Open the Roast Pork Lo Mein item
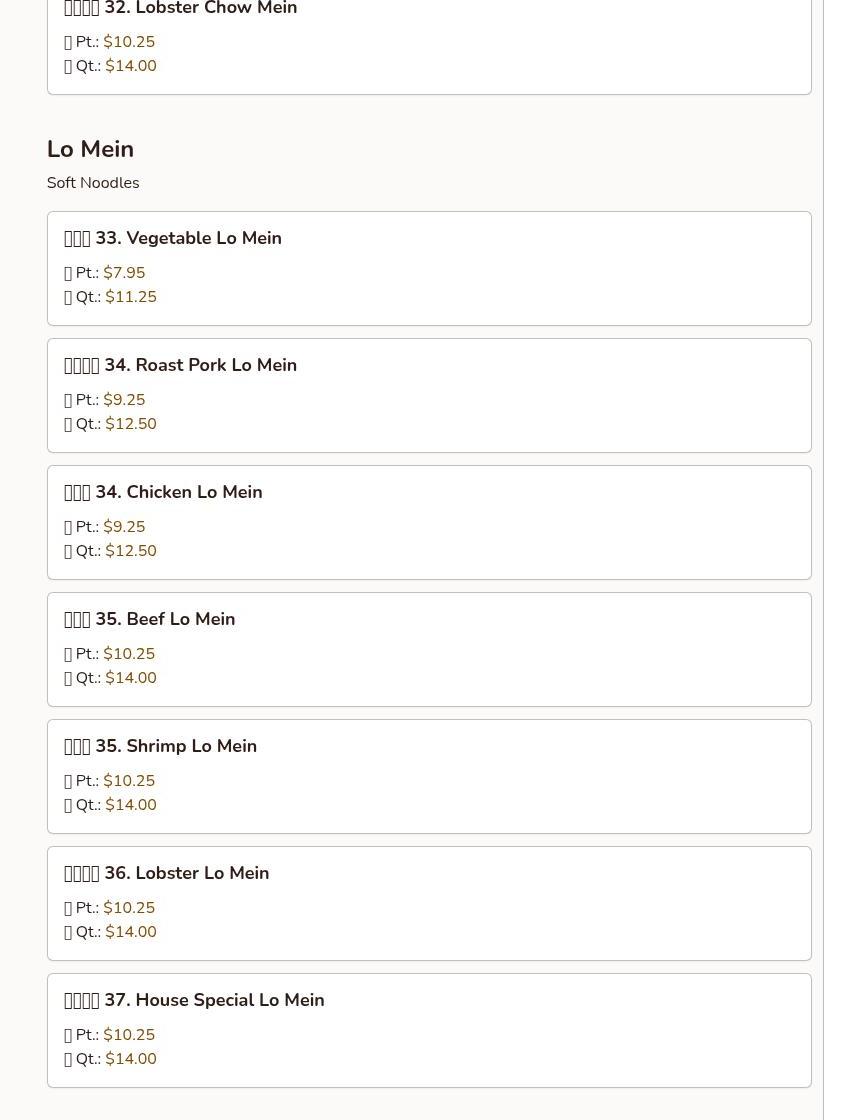Screen dimensions: 844x1120 pyautogui.click(x=180, y=365)
